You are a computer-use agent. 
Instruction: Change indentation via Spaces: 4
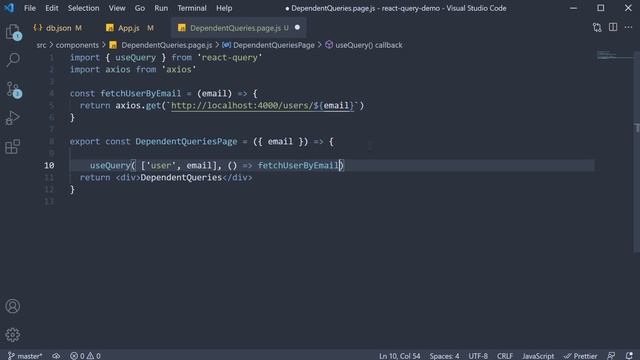tap(444, 356)
